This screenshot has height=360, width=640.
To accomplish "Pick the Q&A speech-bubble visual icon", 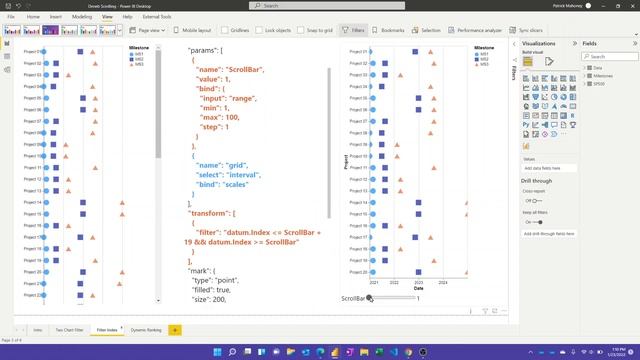I will 554,125.
